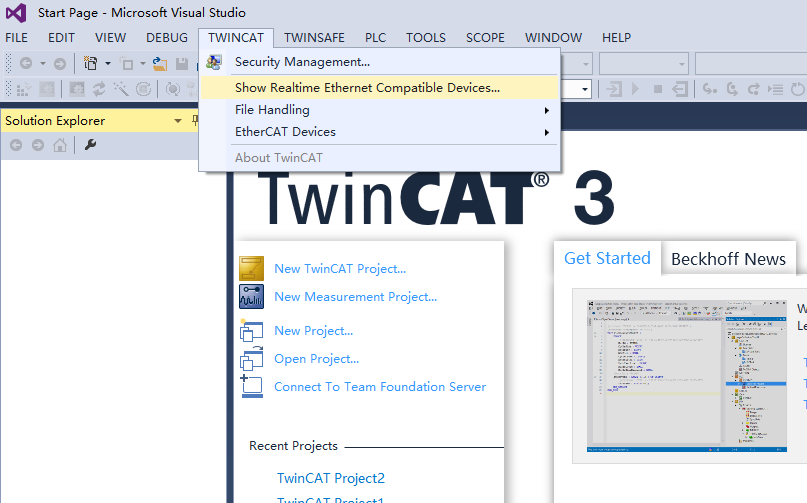Click the Navigate Backward toolbar arrow
807x503 pixels.
[x=26, y=63]
